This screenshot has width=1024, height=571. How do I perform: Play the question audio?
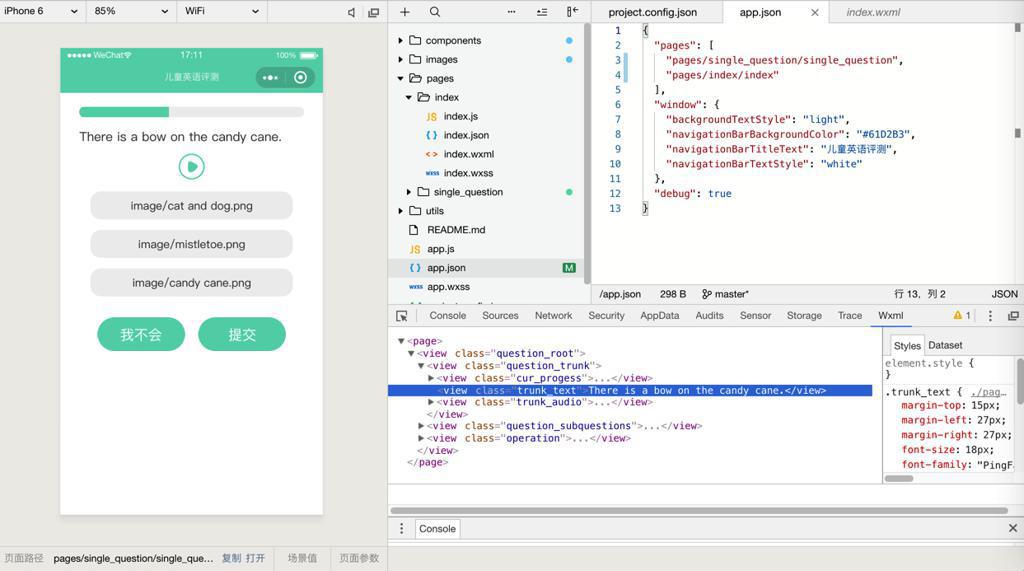tap(191, 167)
